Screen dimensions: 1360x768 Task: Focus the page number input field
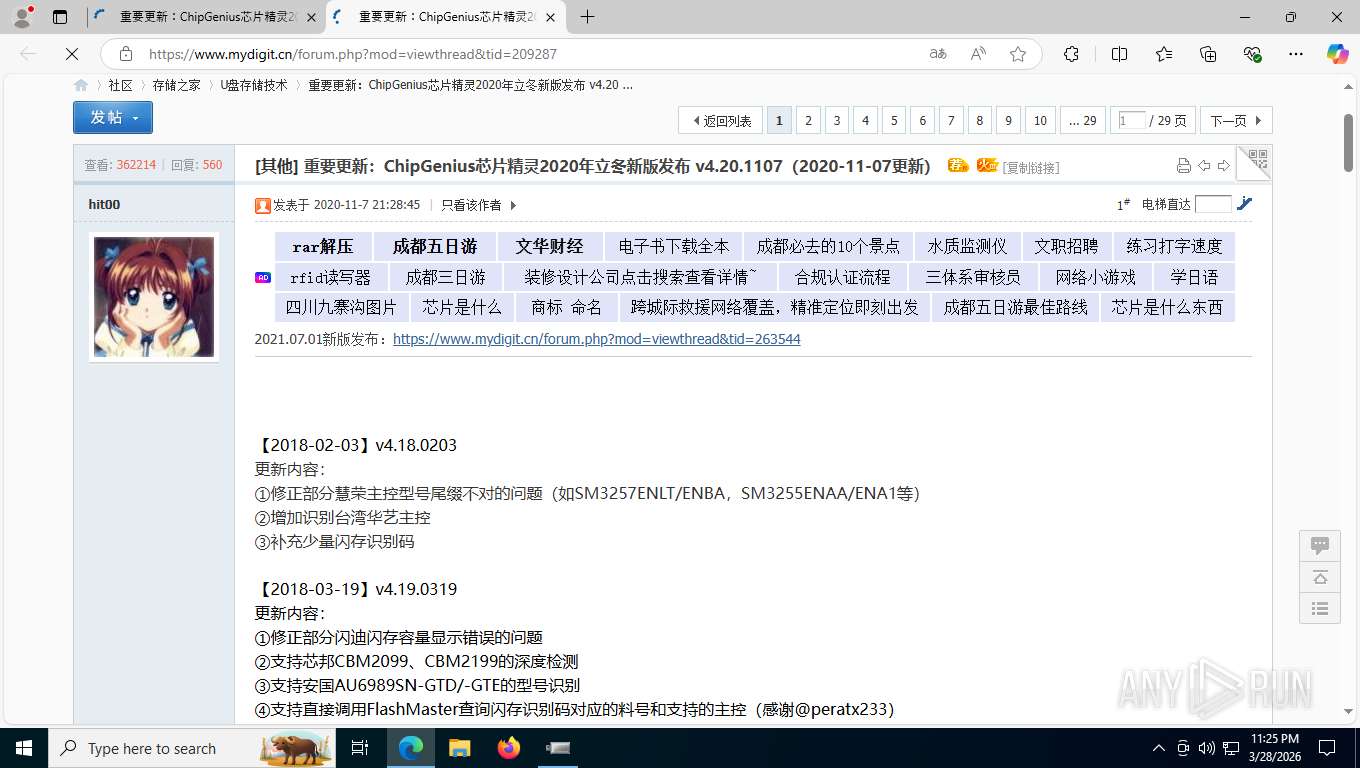pyautogui.click(x=1132, y=120)
